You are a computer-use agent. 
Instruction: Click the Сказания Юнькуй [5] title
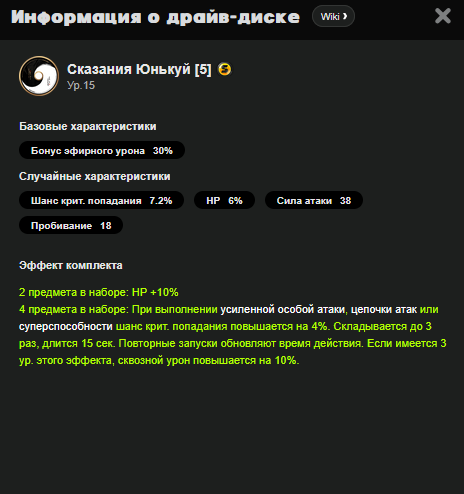[139, 69]
